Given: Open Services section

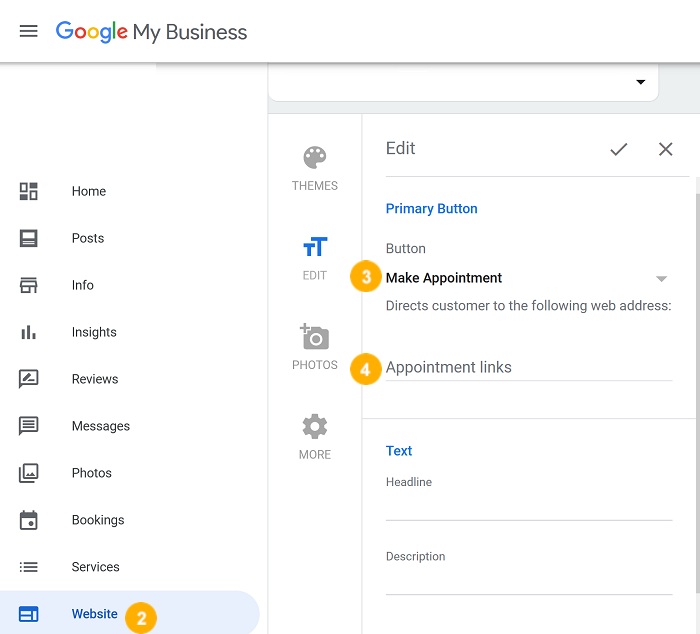Looking at the screenshot, I should pos(96,567).
